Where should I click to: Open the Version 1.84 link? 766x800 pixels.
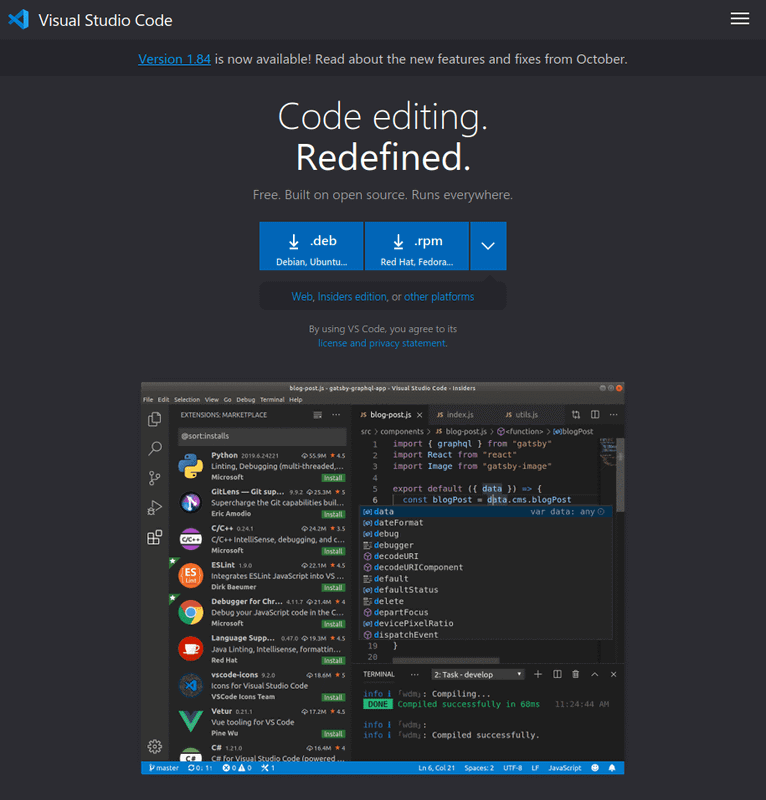175,59
